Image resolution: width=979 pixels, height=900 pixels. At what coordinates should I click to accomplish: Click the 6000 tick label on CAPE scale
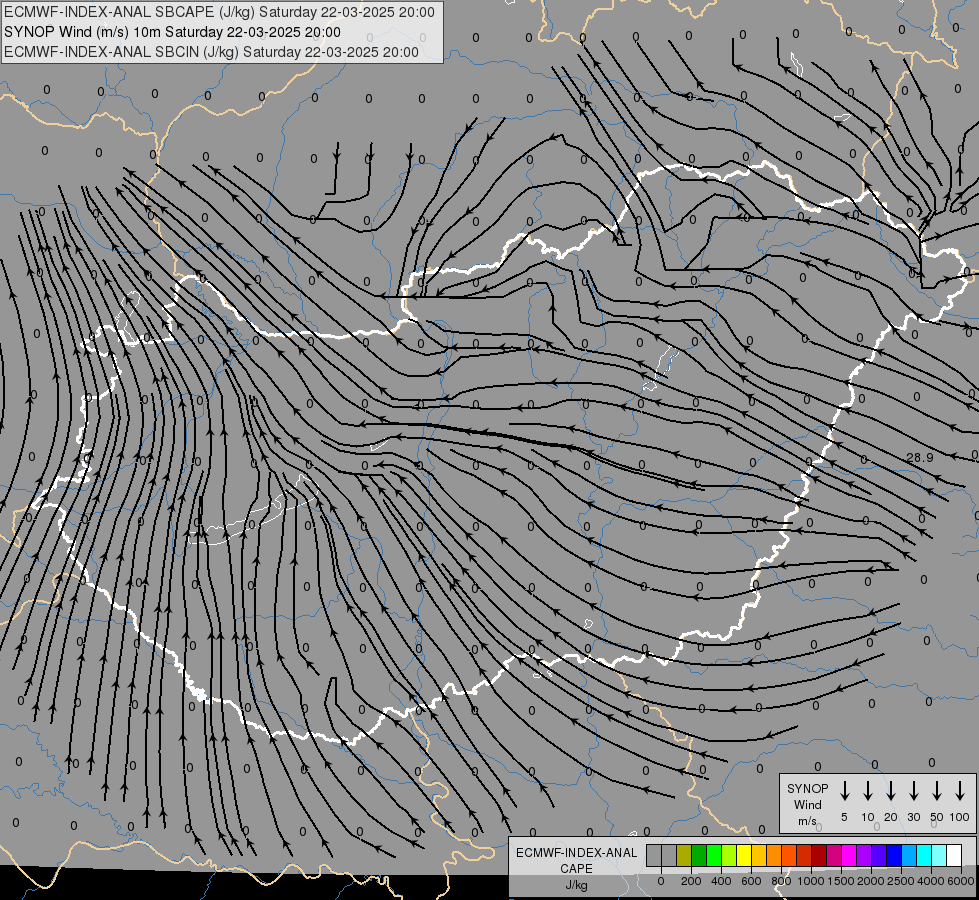[961, 881]
